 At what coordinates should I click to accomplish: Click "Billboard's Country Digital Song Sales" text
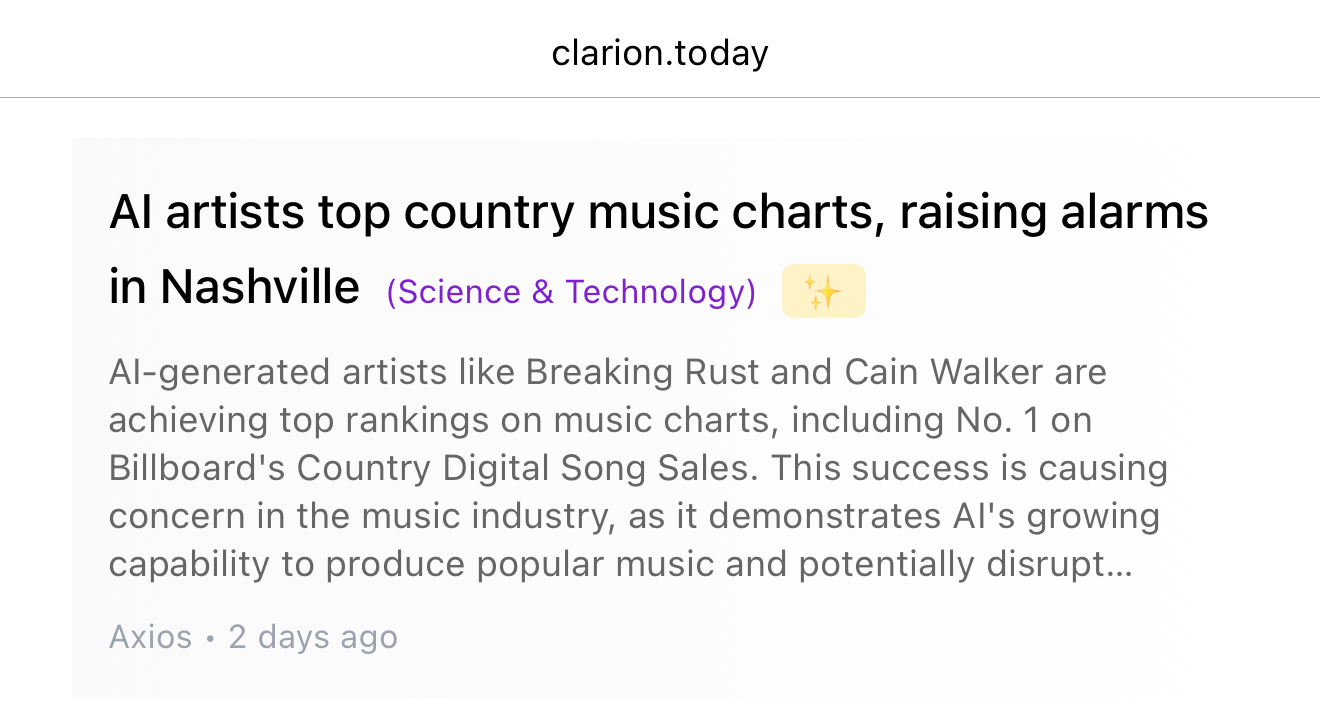click(430, 469)
